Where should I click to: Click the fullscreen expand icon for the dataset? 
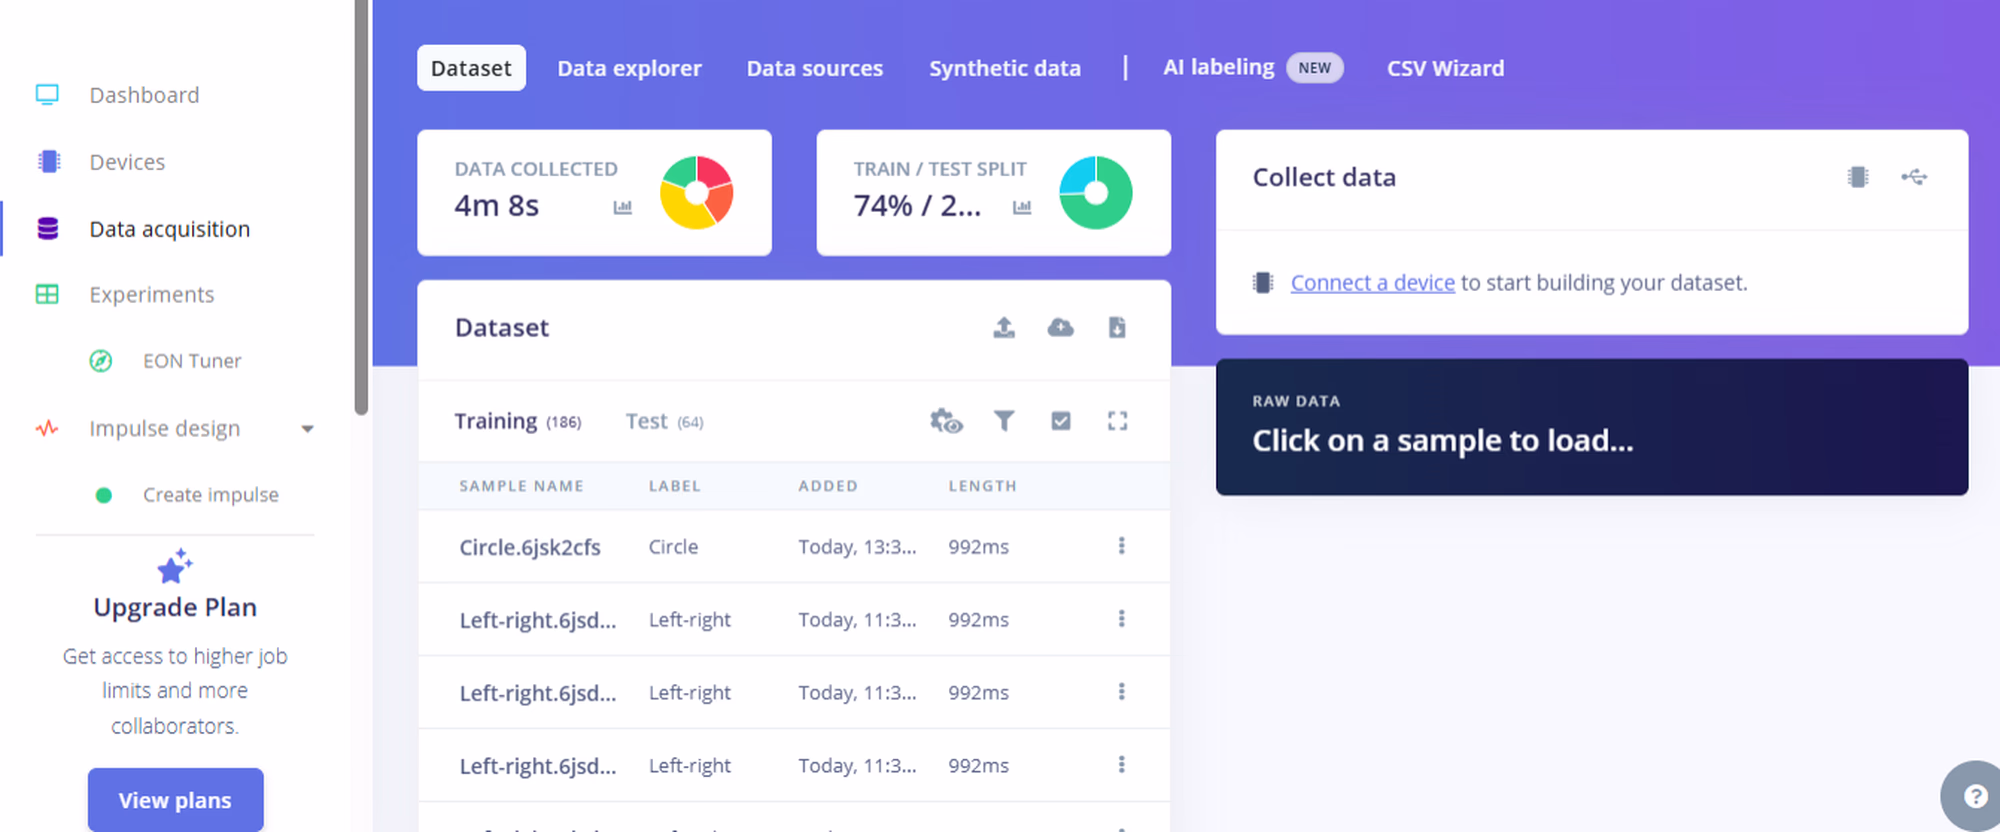point(1117,421)
